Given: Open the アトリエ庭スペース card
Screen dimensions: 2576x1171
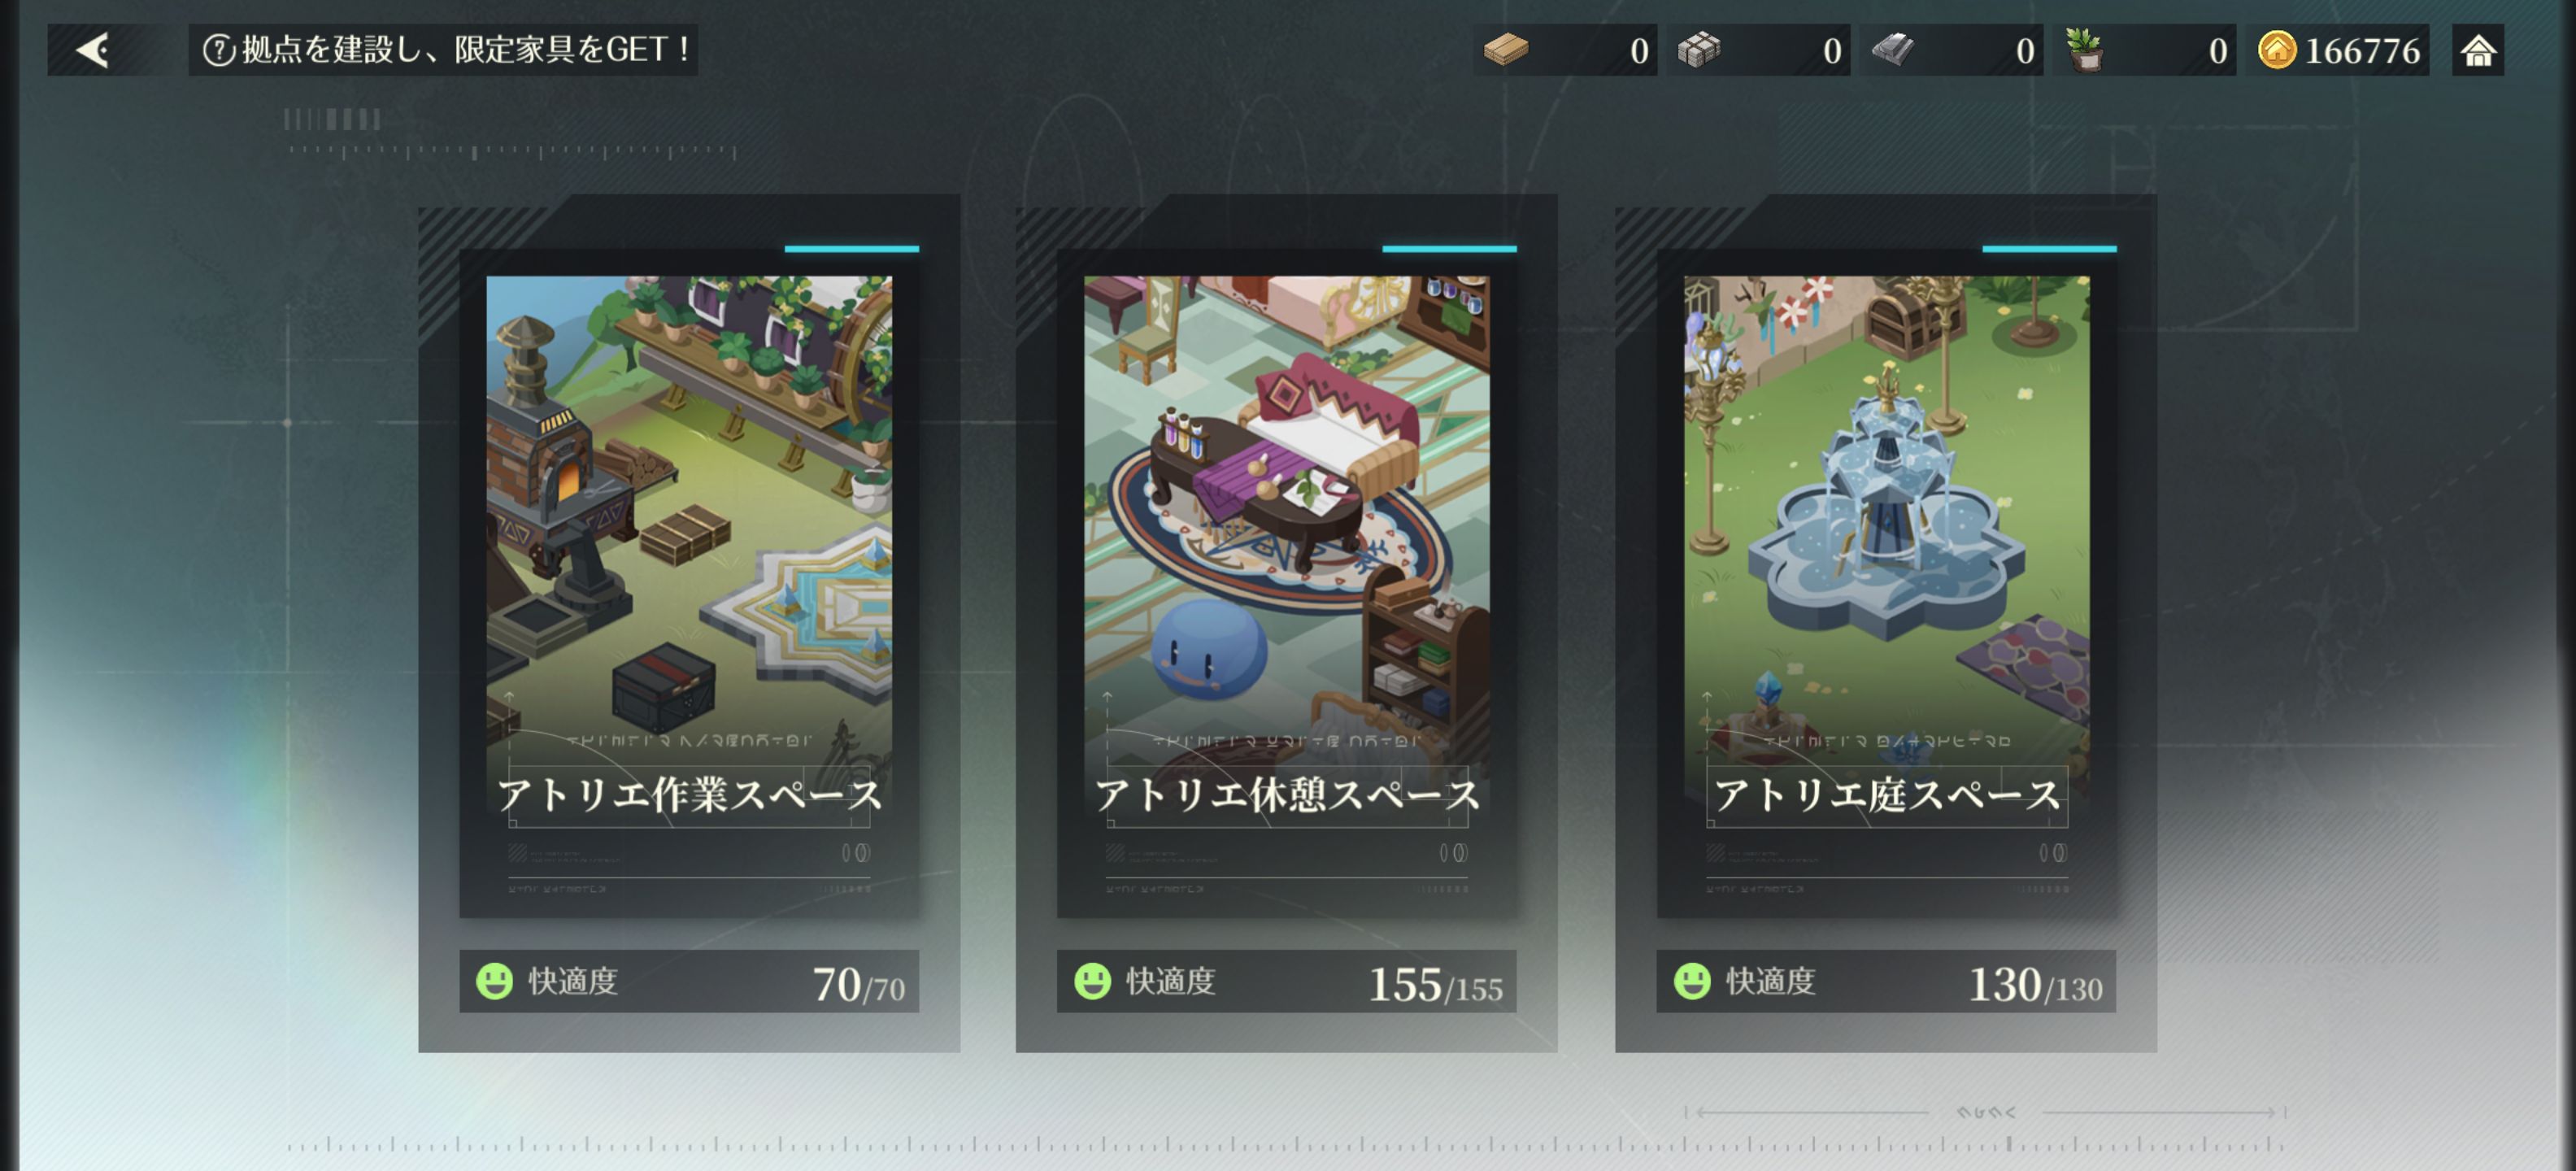Looking at the screenshot, I should coord(1886,583).
